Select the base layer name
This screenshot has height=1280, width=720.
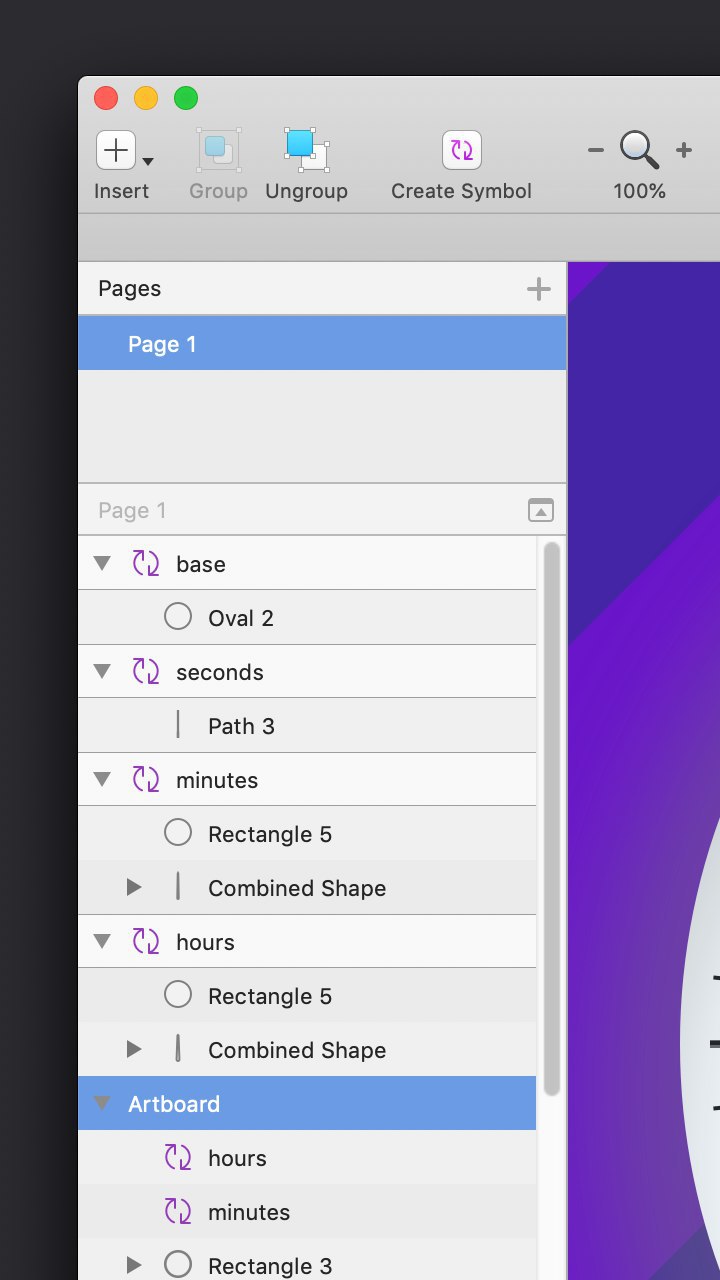(201, 564)
